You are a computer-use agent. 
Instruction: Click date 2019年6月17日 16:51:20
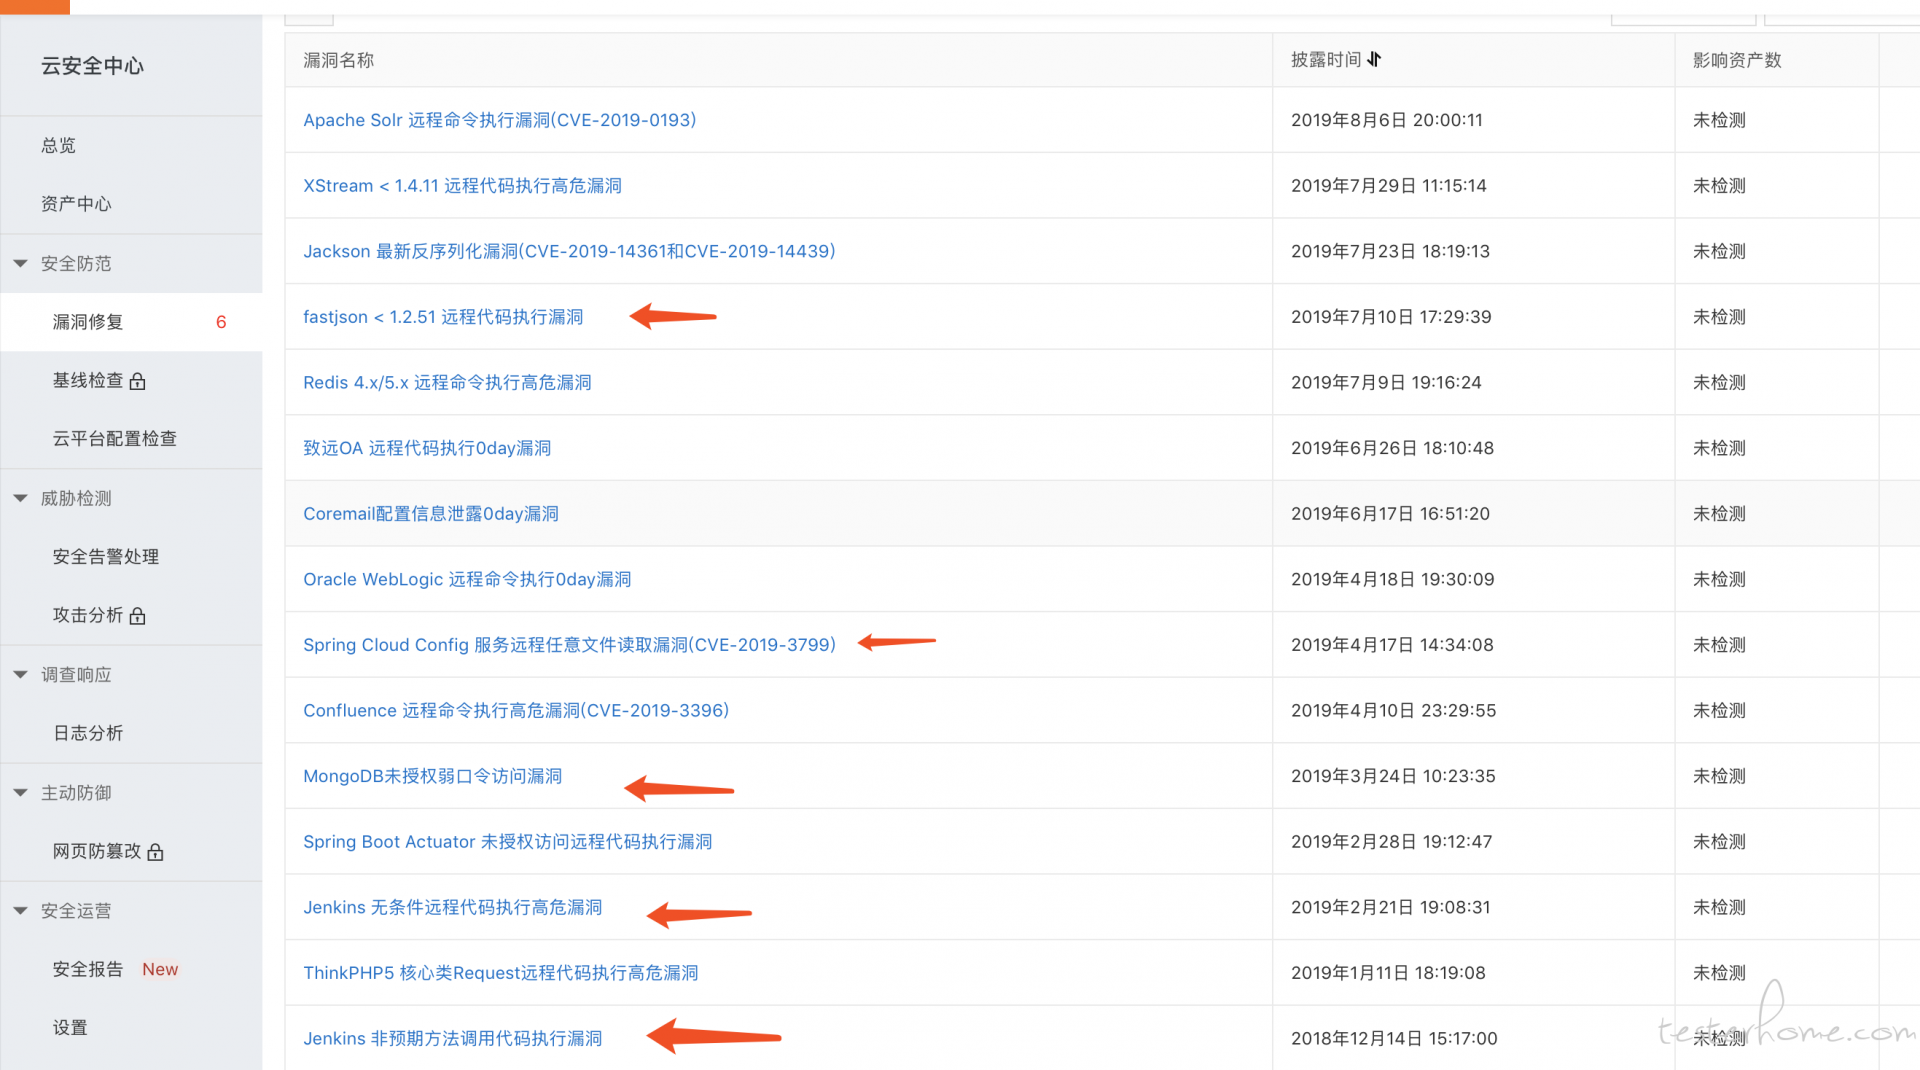[1390, 514]
